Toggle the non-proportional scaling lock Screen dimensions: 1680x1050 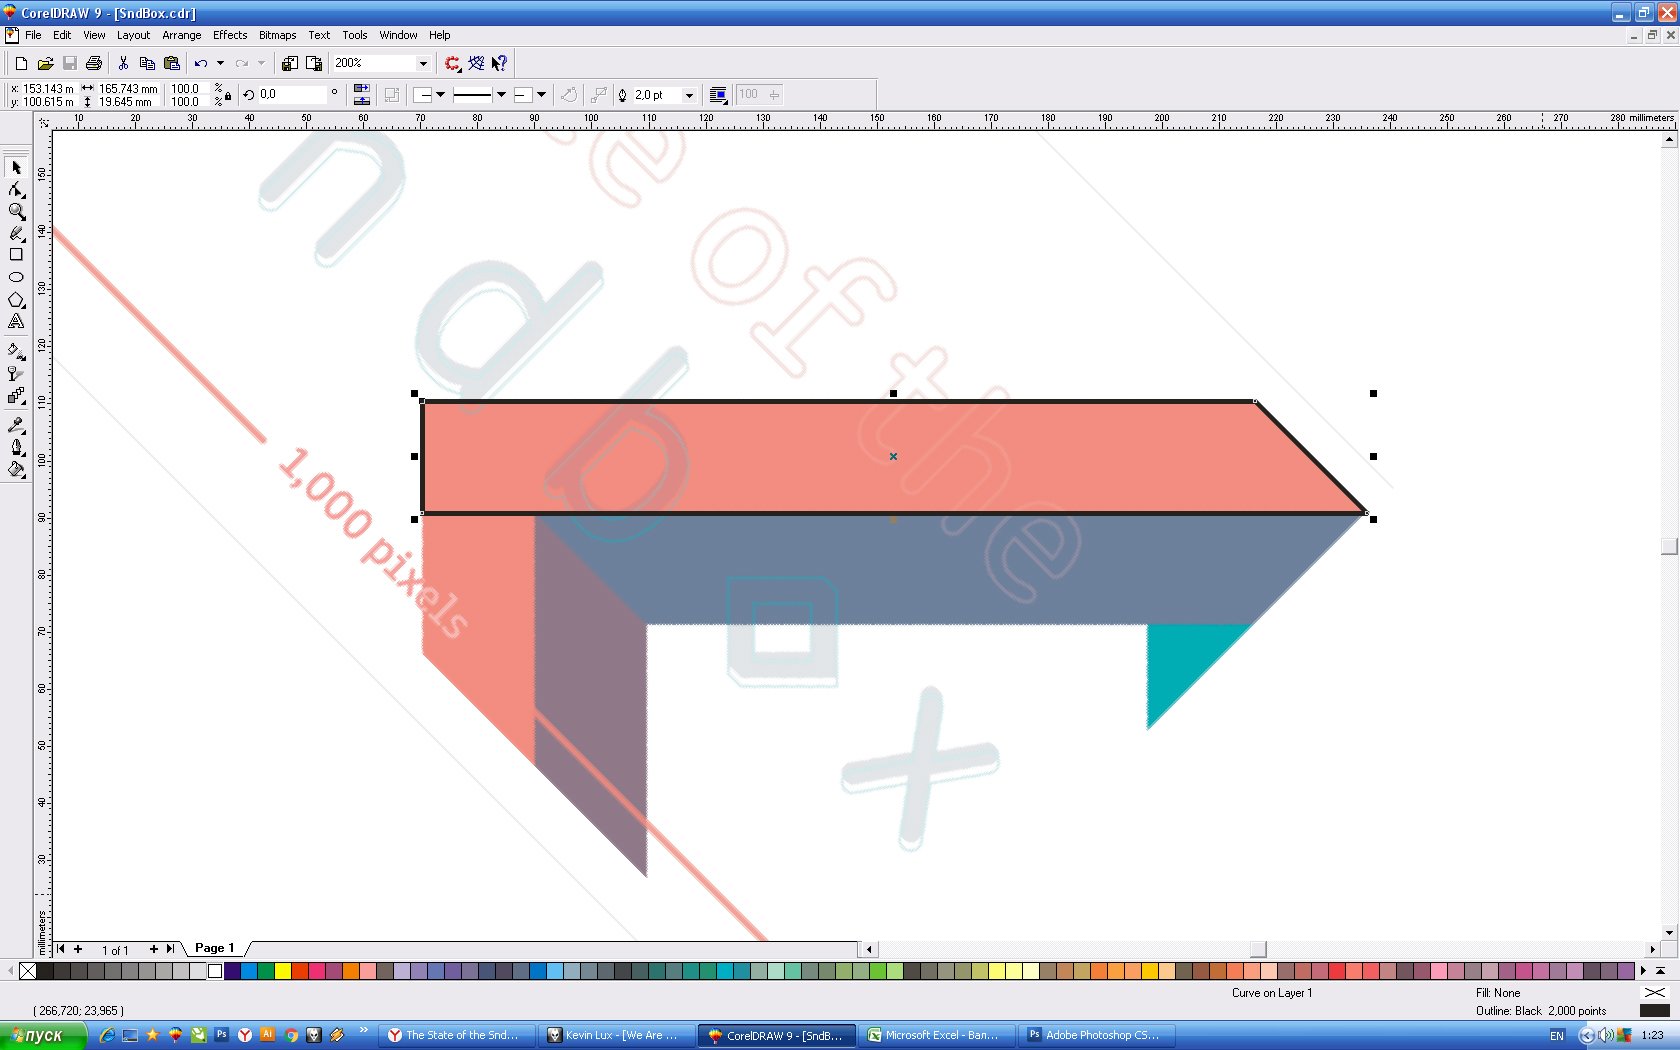[x=228, y=96]
